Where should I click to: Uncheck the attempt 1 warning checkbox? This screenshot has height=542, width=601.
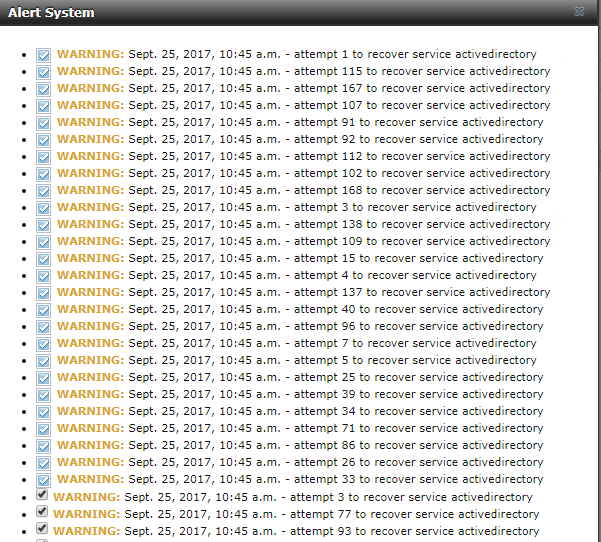(43, 55)
